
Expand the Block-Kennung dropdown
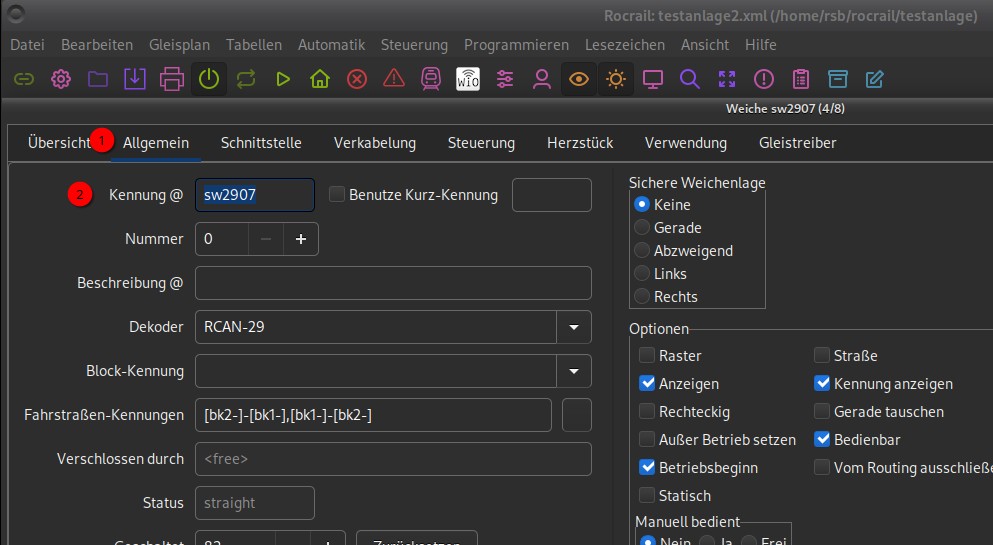tap(574, 371)
